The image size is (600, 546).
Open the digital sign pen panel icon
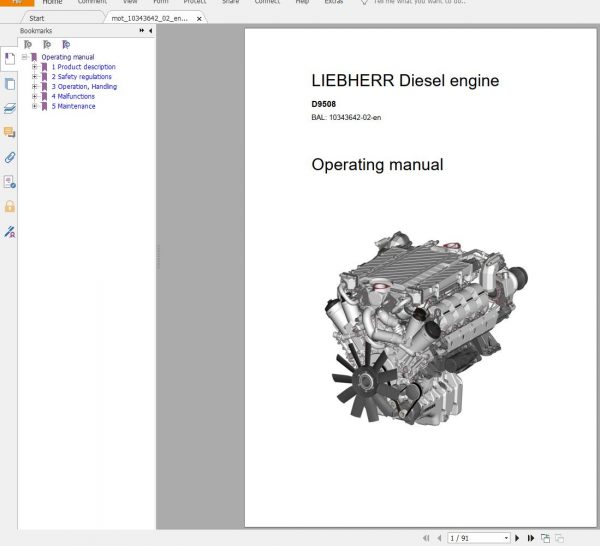click(10, 231)
